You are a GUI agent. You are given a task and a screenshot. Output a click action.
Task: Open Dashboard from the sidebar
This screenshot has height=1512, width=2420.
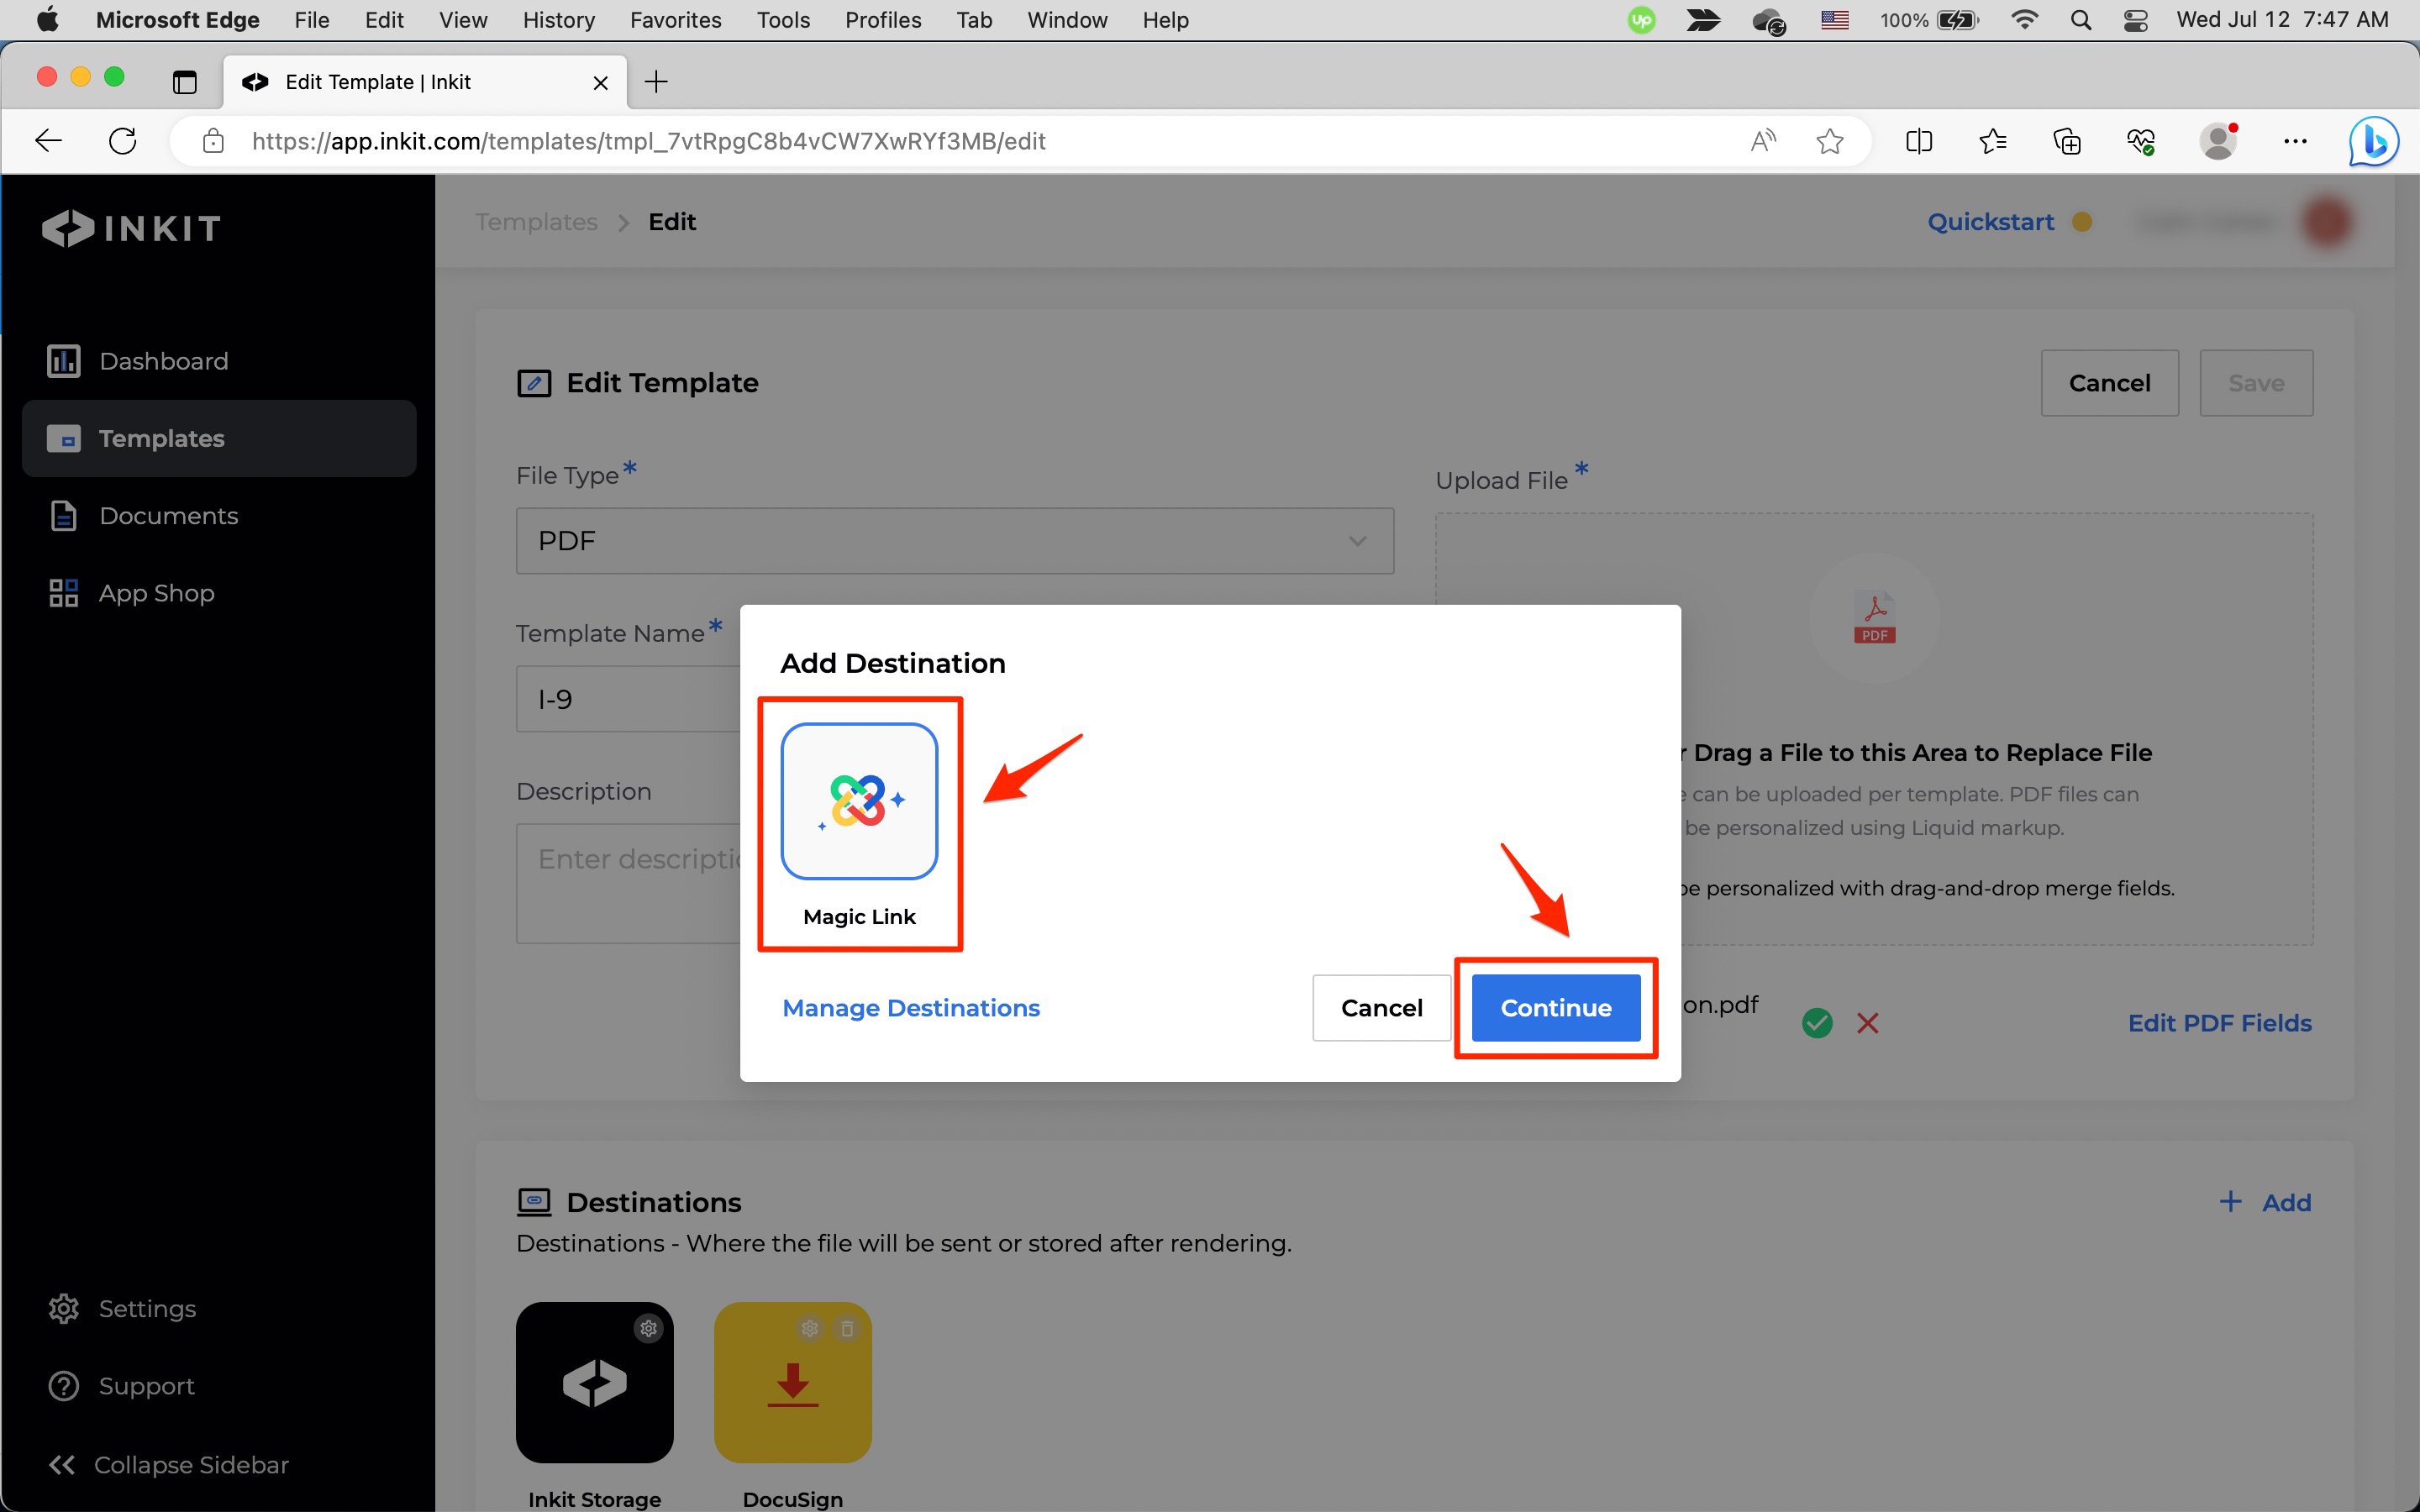point(163,361)
